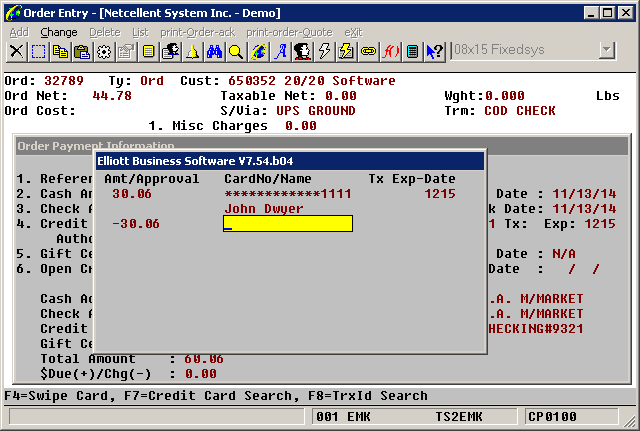Click the -30.06 amount in the popup
Image resolution: width=640 pixels, height=431 pixels.
(x=136, y=224)
